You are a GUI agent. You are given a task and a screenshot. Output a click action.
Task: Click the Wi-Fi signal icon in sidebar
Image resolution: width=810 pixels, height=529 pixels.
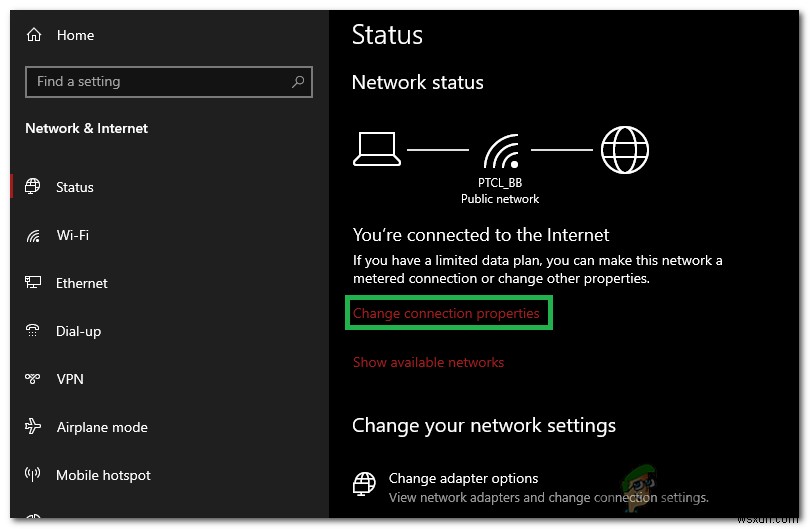[34, 236]
